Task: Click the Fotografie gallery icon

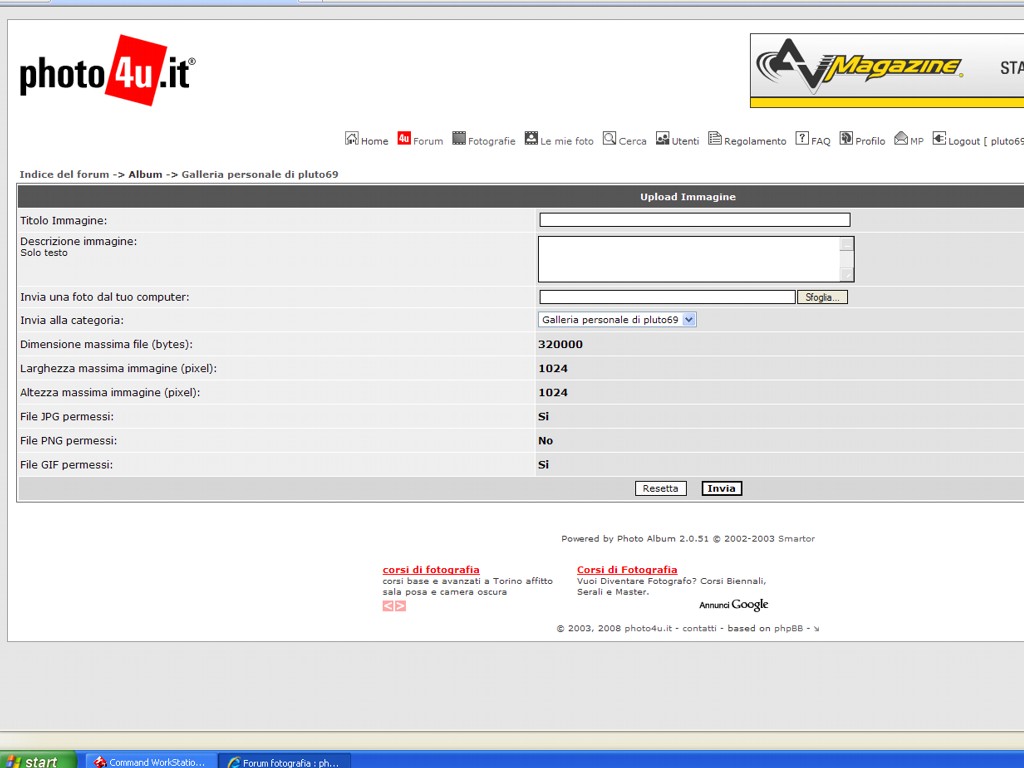Action: click(459, 139)
